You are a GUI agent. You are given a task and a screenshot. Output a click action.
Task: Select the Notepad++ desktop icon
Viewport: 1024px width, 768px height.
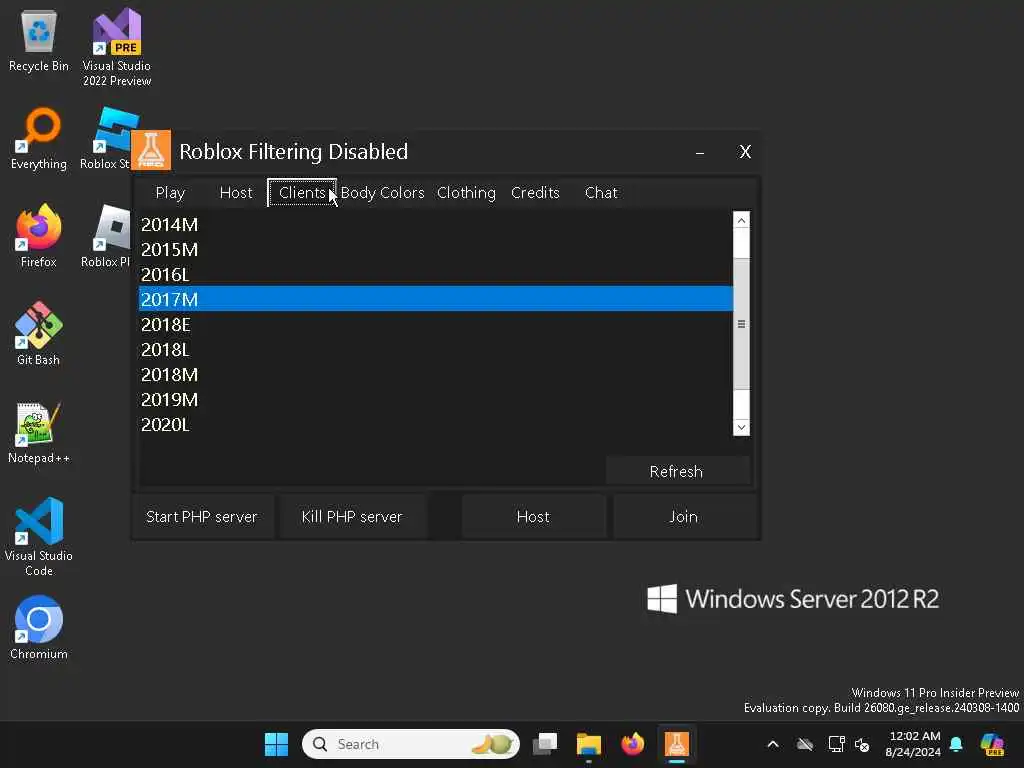(39, 432)
